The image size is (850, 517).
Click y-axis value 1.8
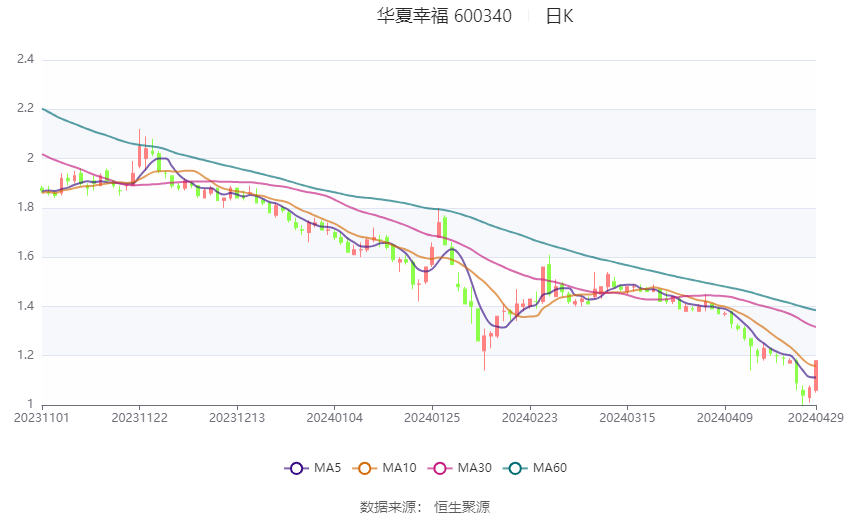[x=25, y=207]
